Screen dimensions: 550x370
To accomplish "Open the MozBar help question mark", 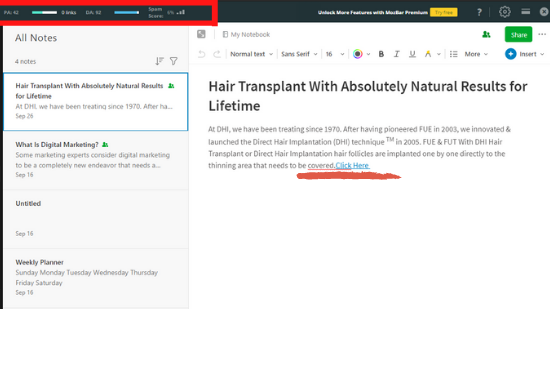I will [479, 12].
